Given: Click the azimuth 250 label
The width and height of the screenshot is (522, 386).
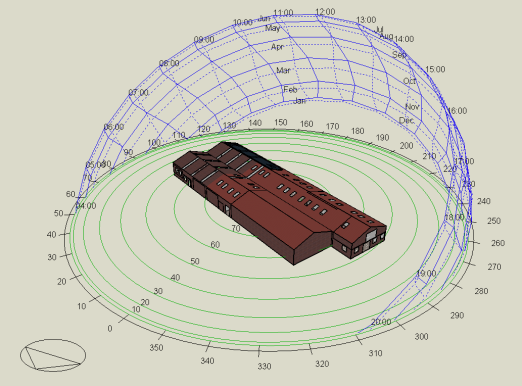Looking at the screenshot, I should [x=494, y=221].
